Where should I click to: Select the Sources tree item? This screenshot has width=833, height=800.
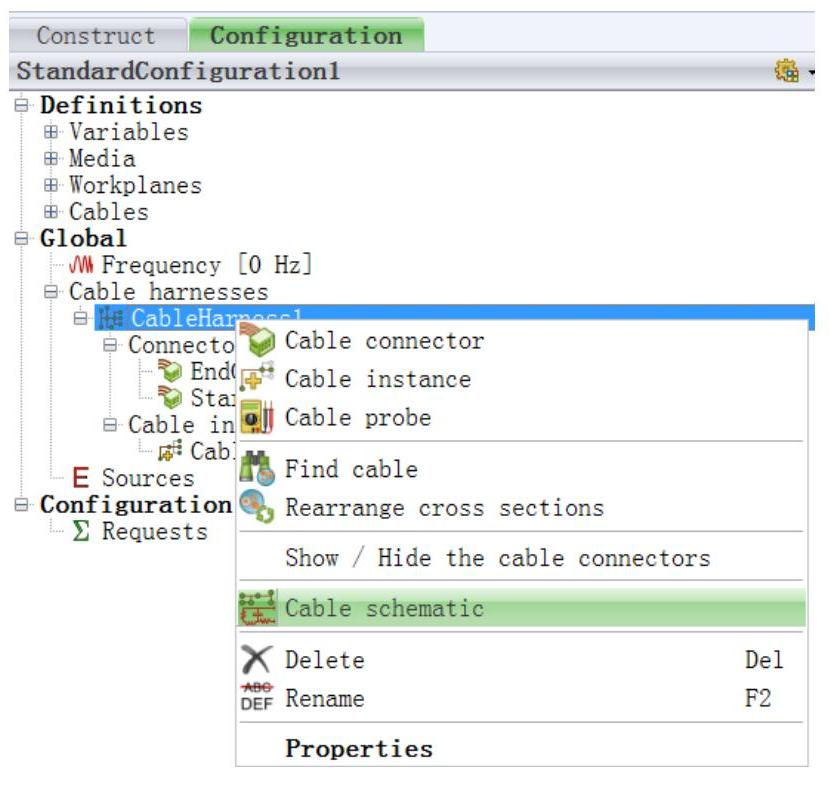pos(148,478)
